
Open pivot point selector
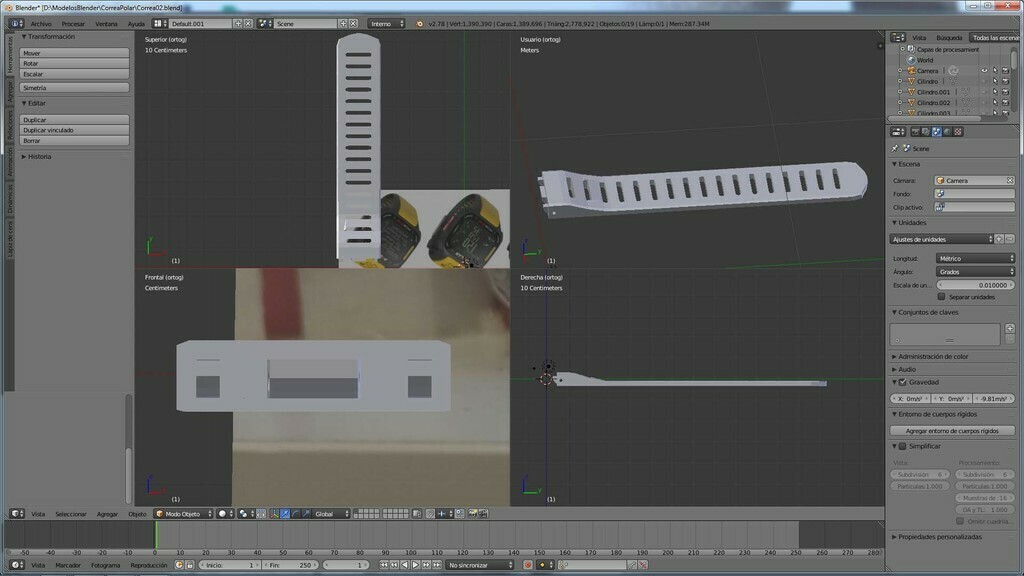(246, 513)
